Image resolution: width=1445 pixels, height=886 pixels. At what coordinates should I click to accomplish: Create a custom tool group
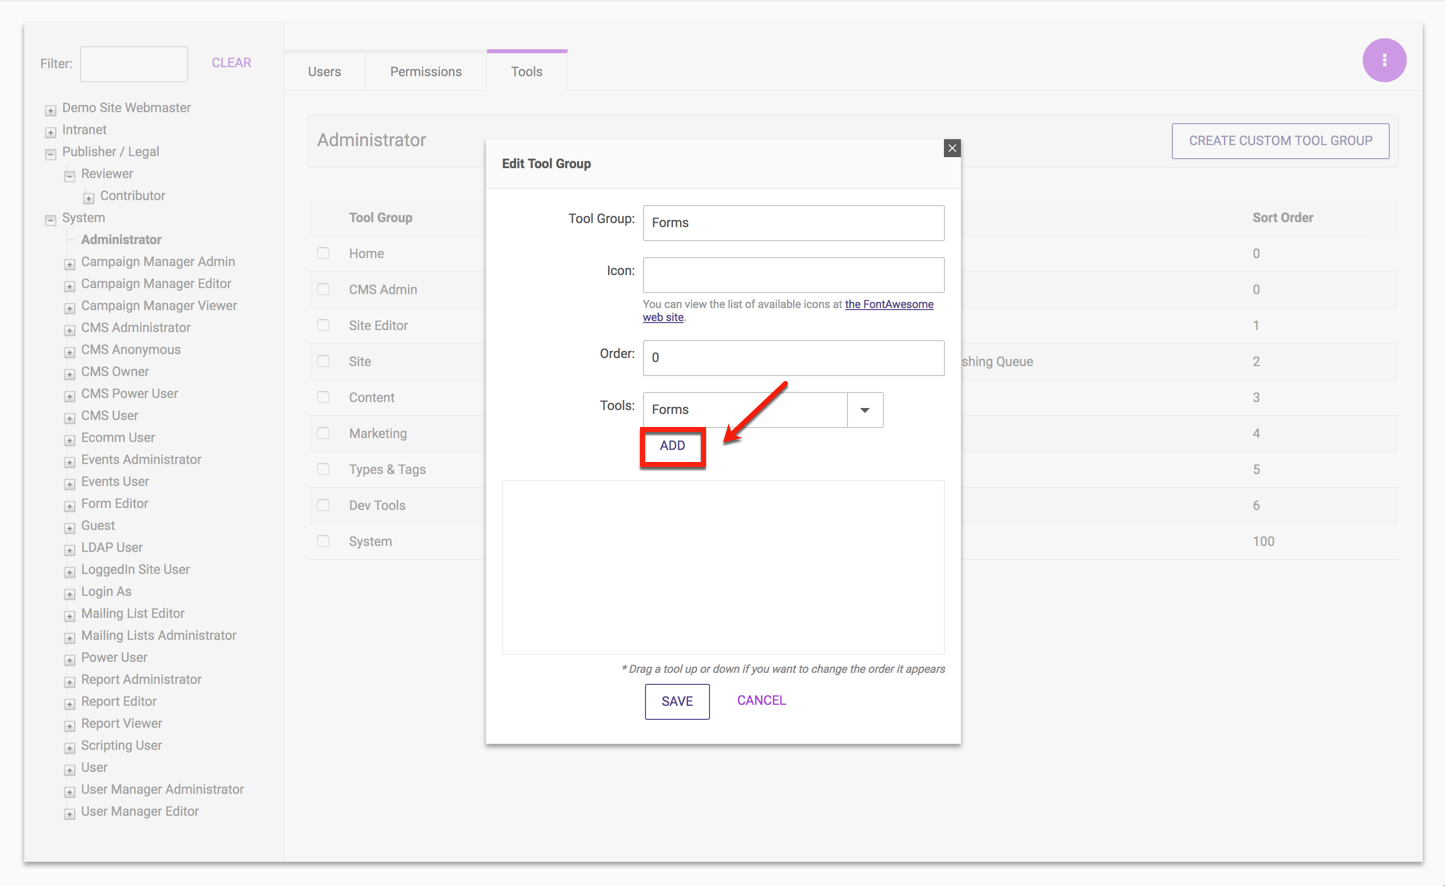[x=1280, y=141]
